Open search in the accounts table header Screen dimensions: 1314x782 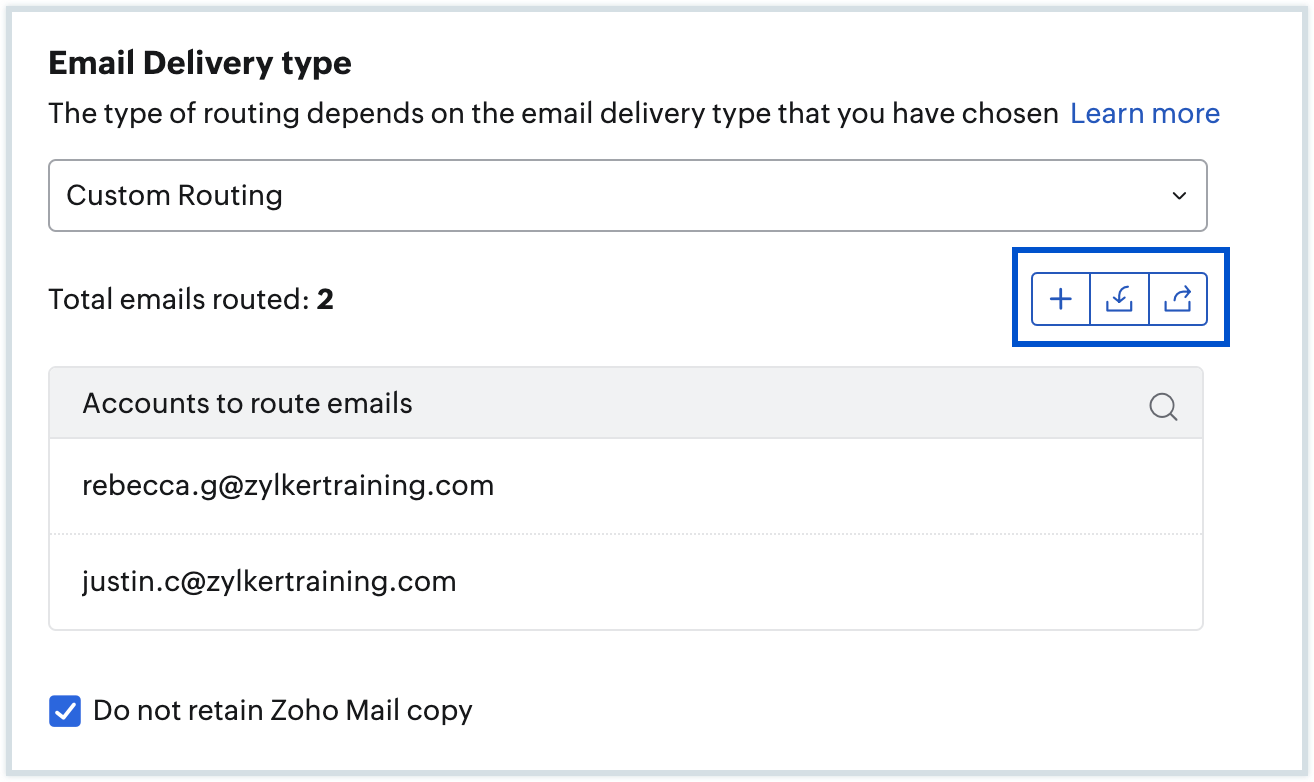coord(1163,406)
